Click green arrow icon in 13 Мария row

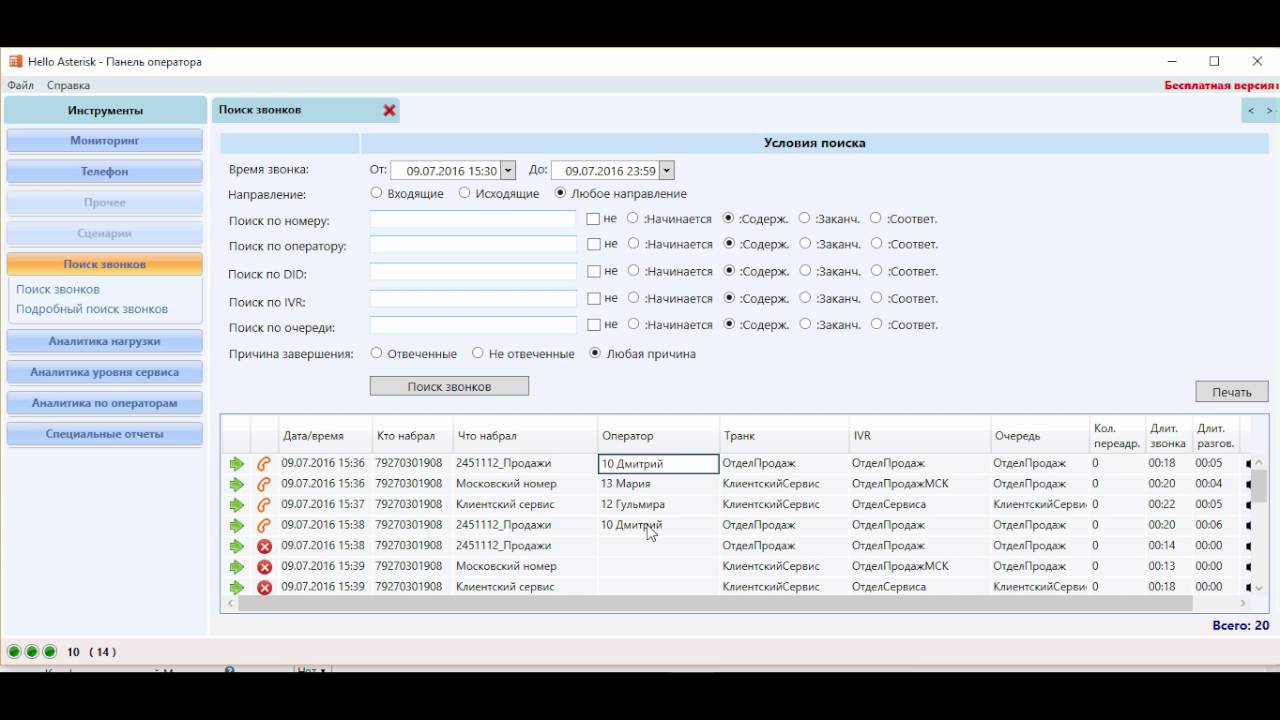pyautogui.click(x=236, y=484)
